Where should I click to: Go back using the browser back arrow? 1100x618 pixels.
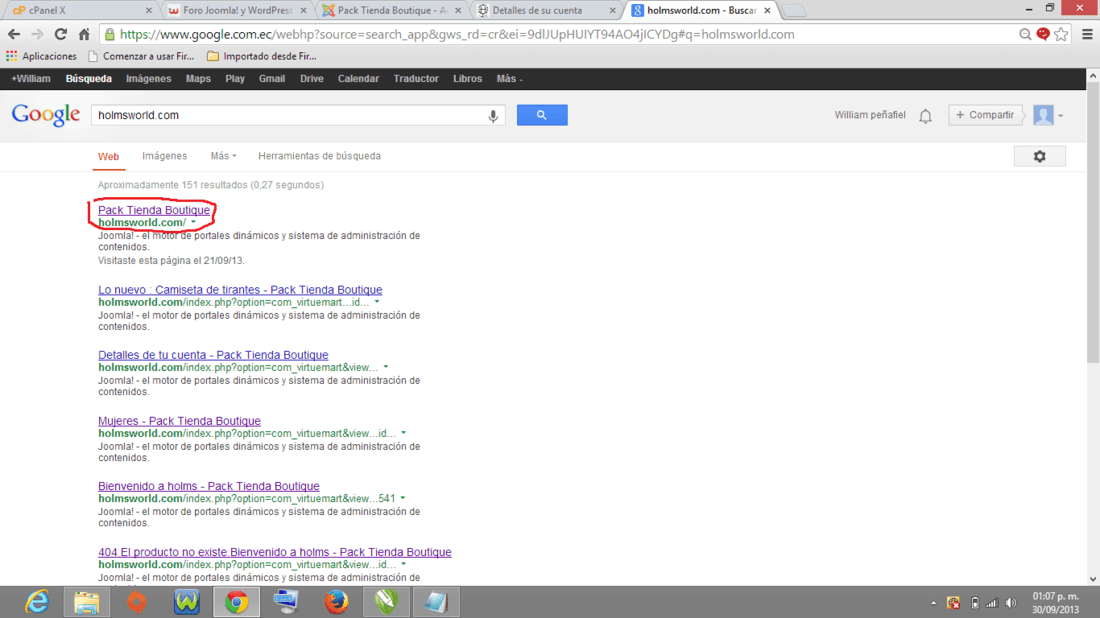click(x=14, y=34)
